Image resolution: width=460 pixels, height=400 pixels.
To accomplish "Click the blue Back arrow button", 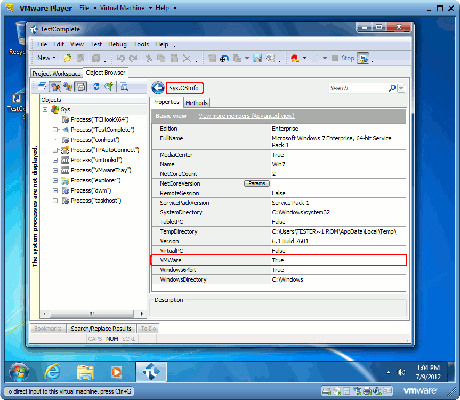I will point(158,88).
